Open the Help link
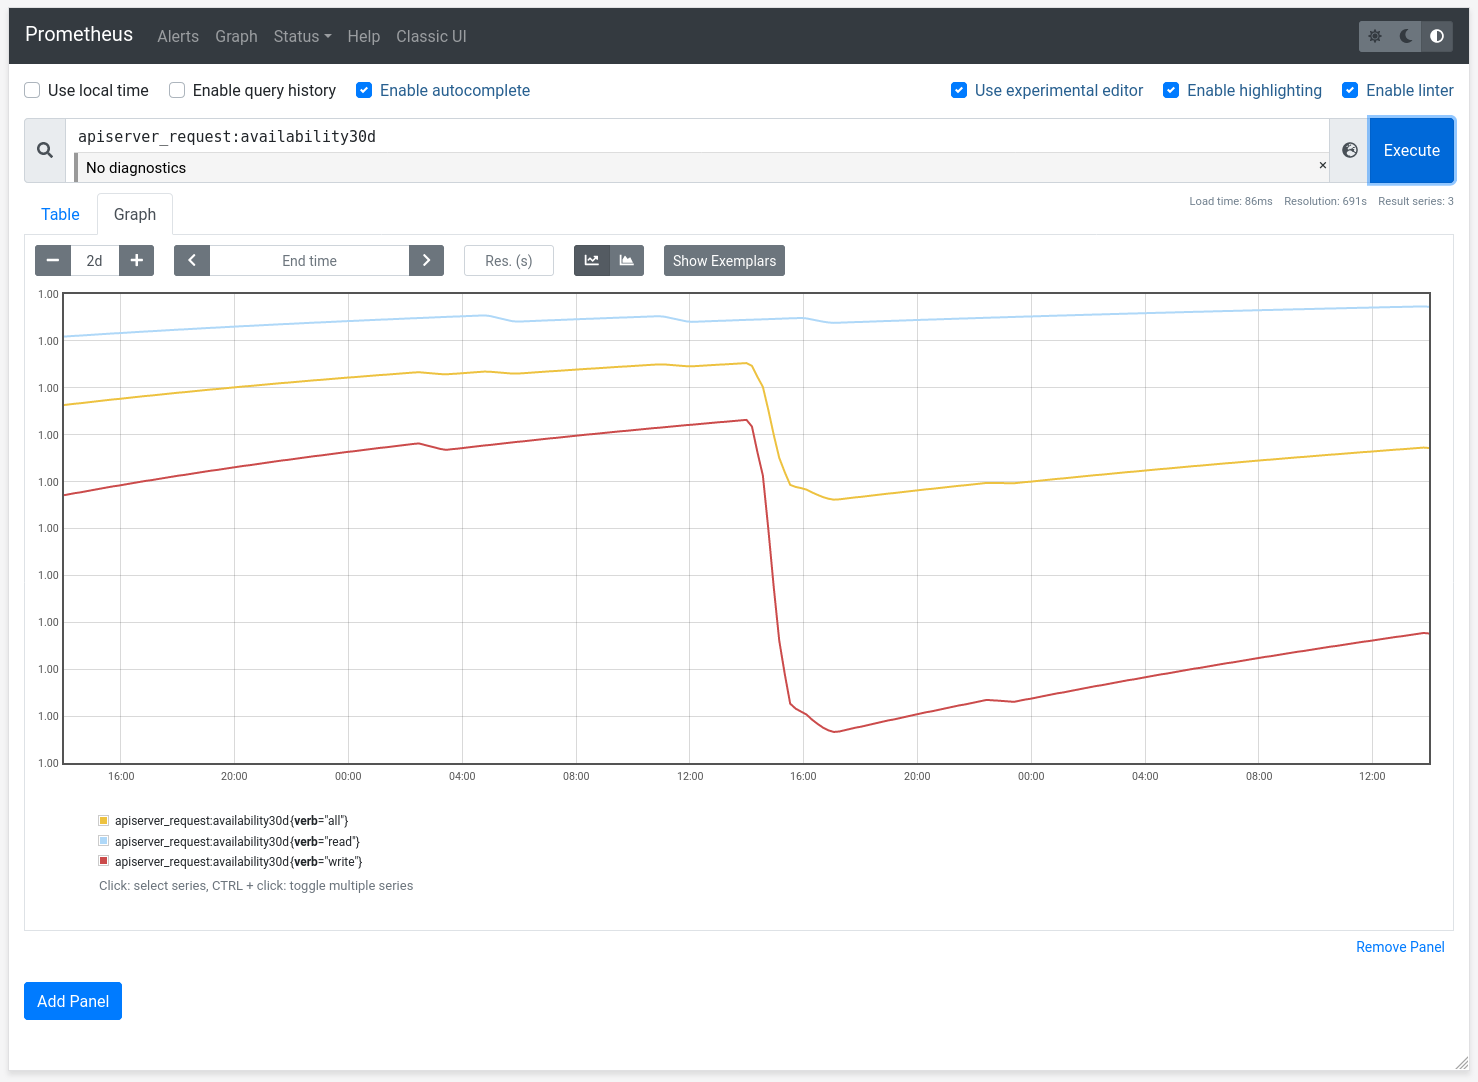 [x=364, y=36]
